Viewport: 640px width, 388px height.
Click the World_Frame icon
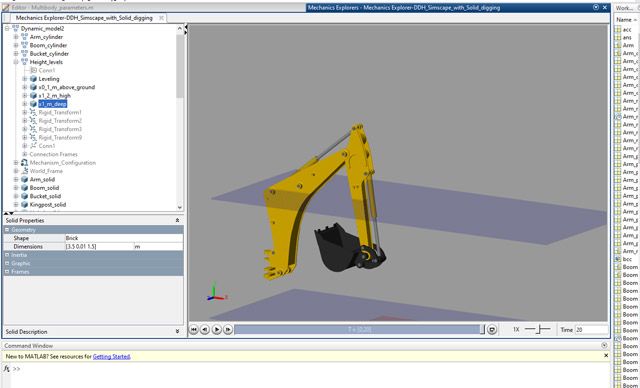click(24, 171)
